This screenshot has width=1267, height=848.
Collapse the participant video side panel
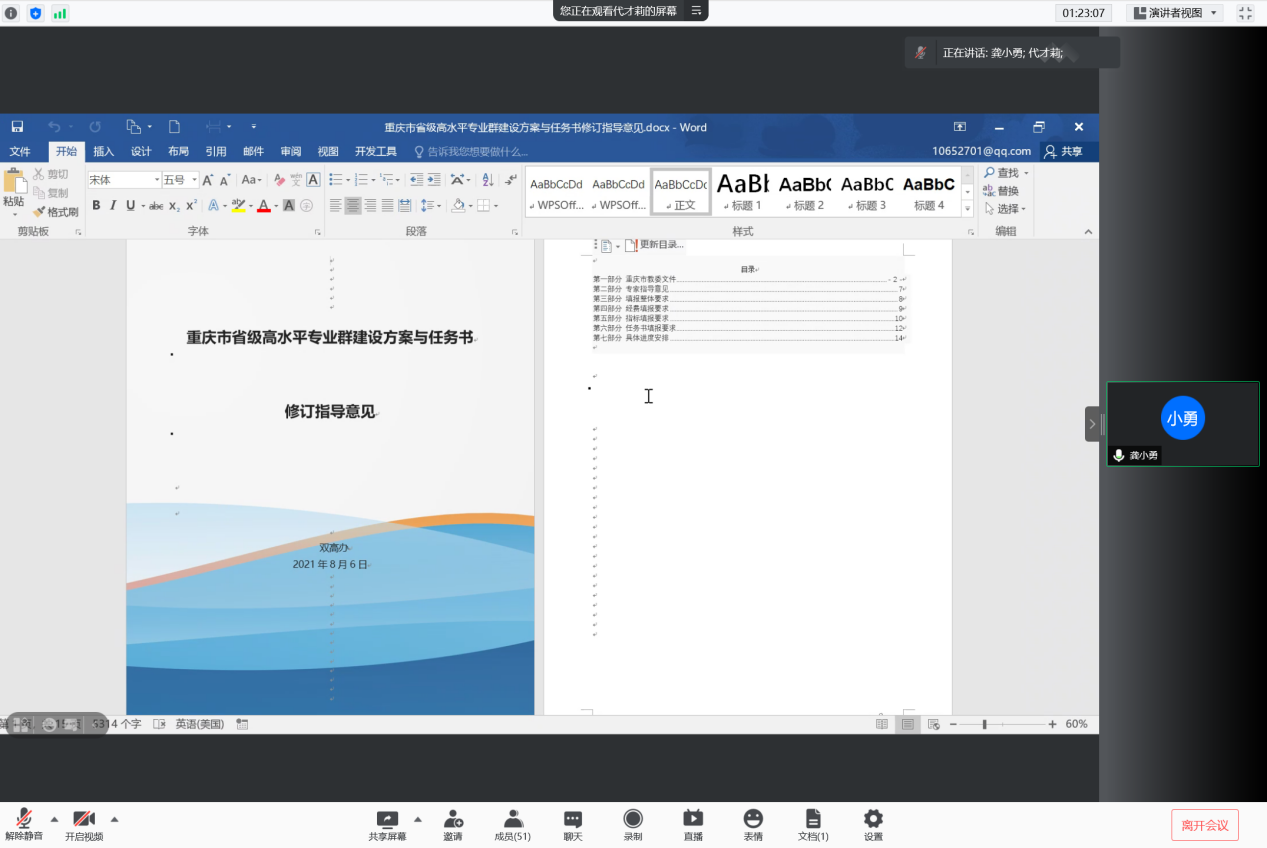(x=1092, y=424)
